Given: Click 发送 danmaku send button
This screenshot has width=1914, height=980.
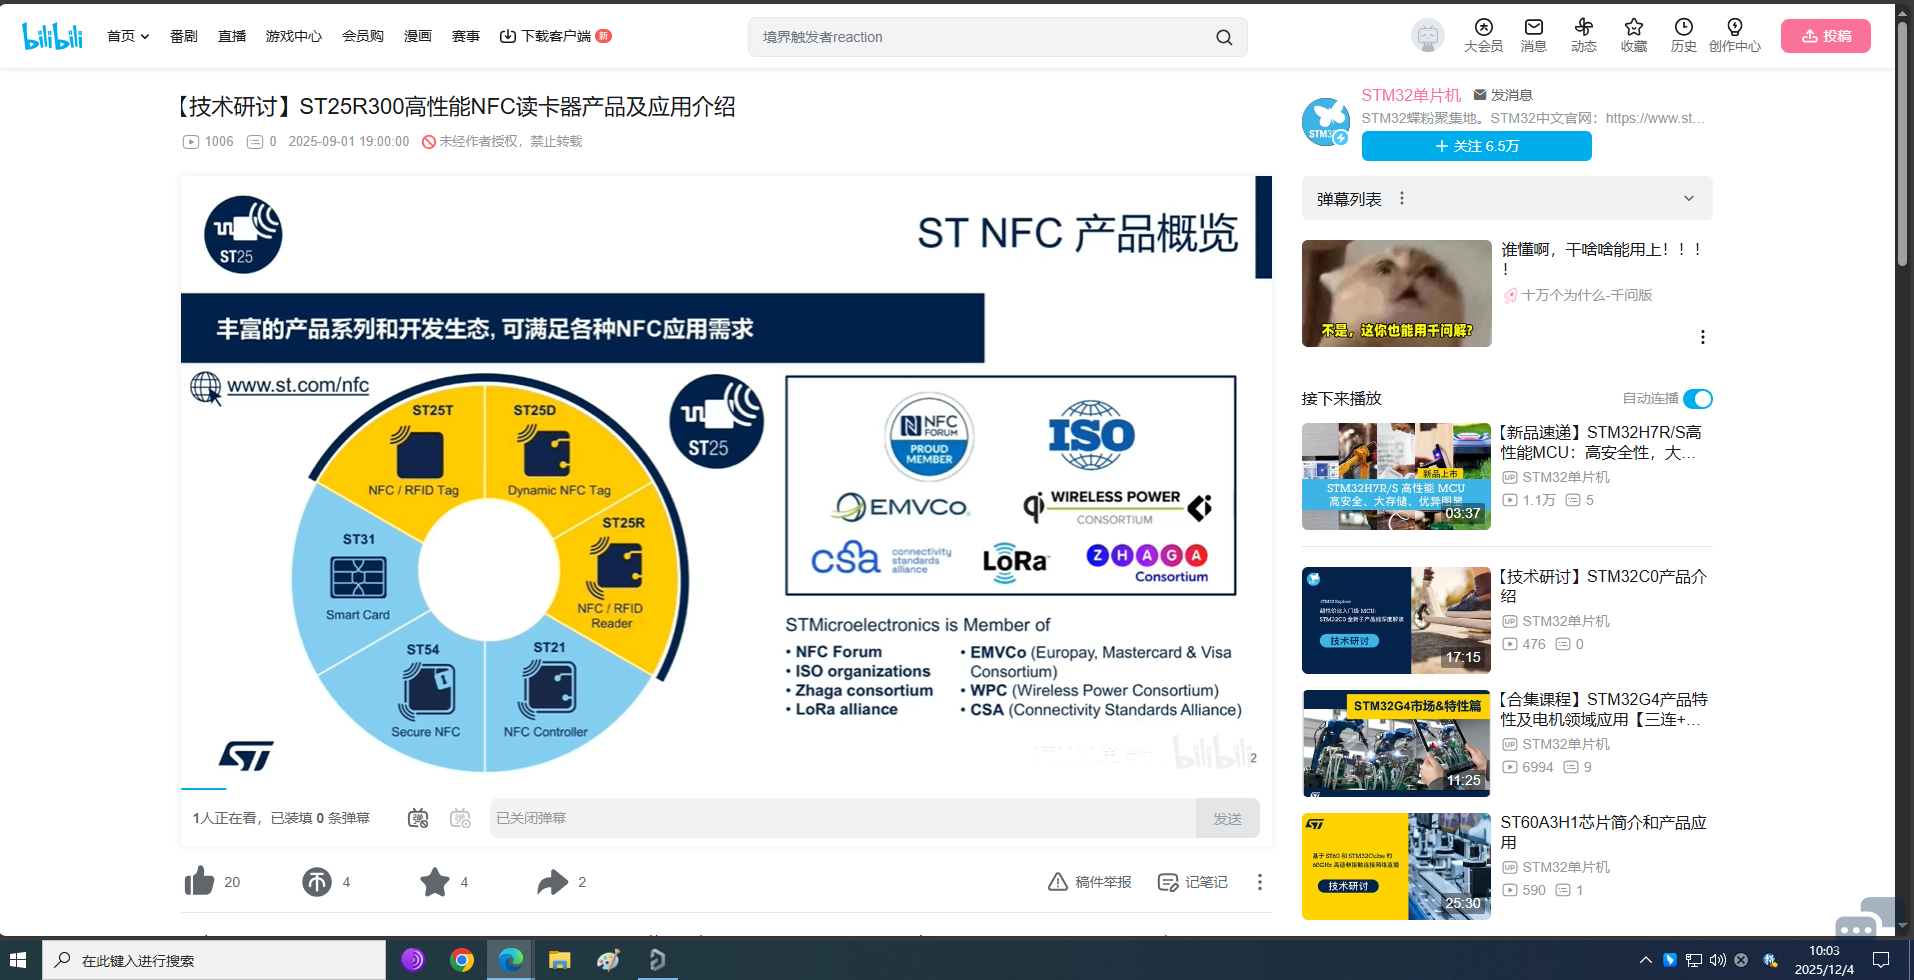Looking at the screenshot, I should [x=1227, y=818].
